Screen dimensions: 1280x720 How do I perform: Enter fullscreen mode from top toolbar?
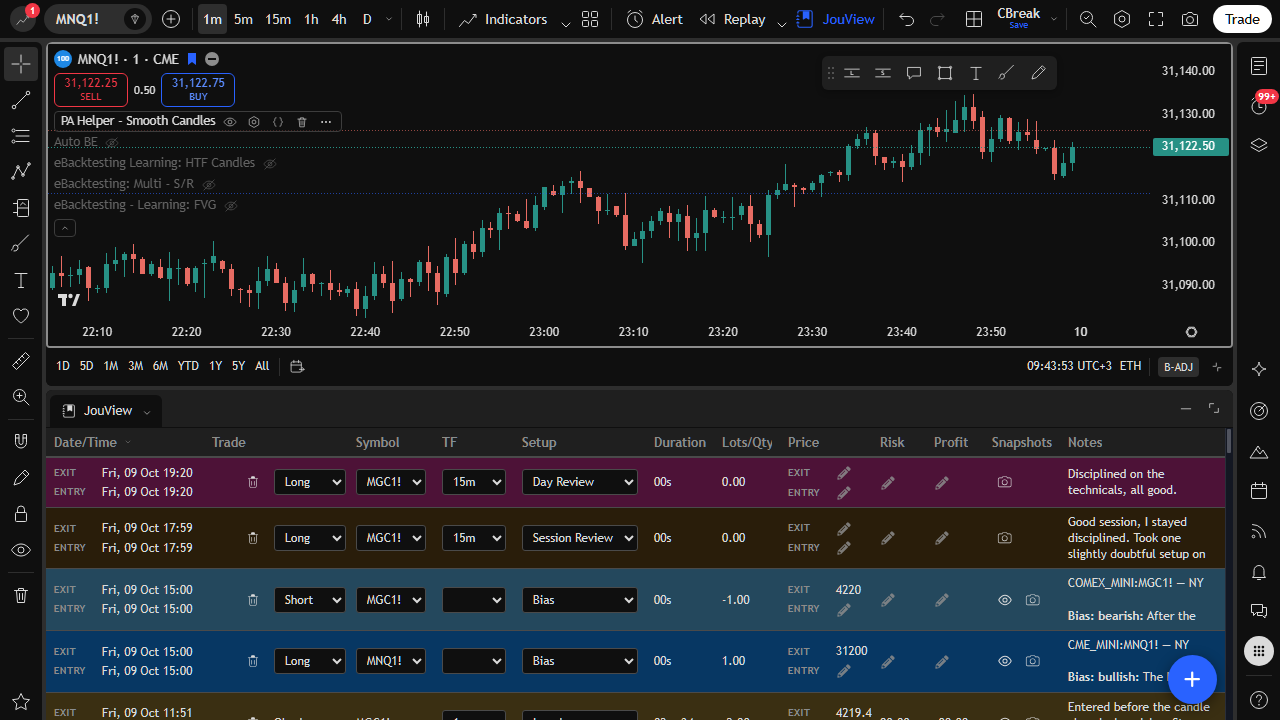click(x=1156, y=19)
